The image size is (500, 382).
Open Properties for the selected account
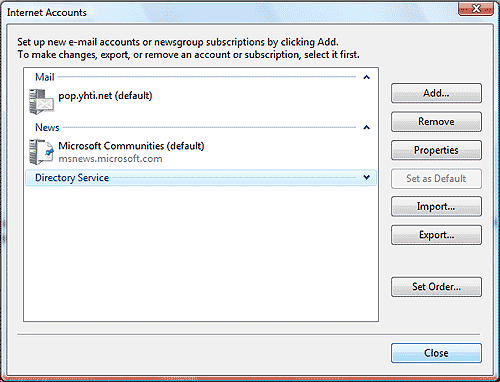pos(436,150)
